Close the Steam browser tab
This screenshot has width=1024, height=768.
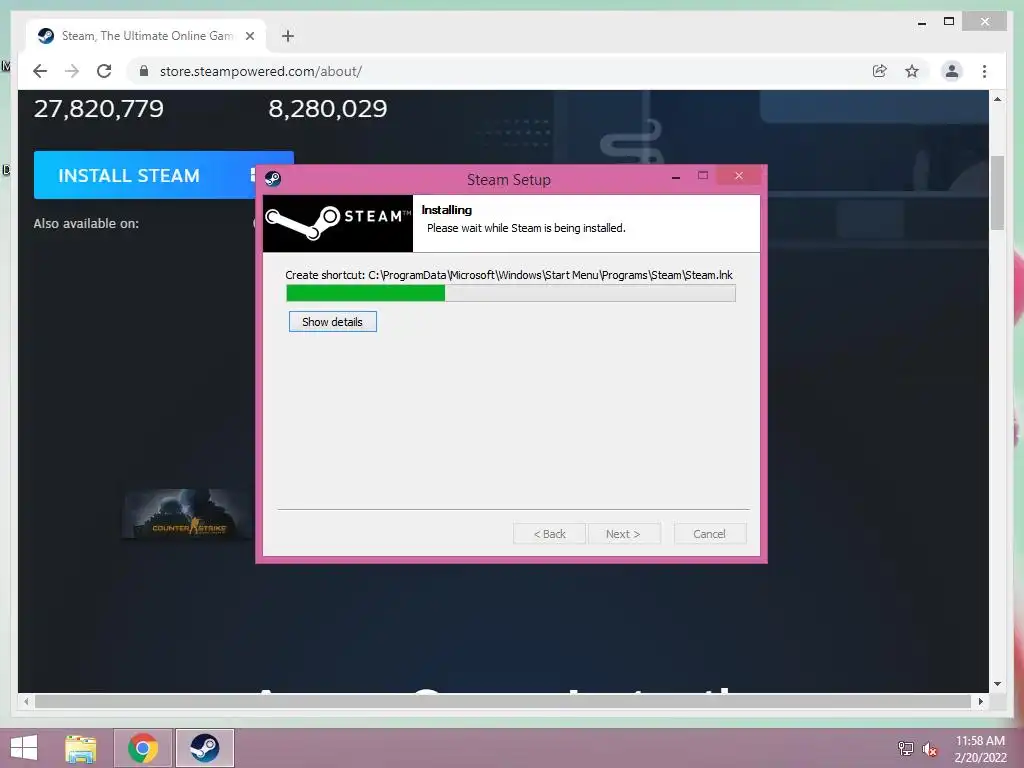click(x=249, y=36)
